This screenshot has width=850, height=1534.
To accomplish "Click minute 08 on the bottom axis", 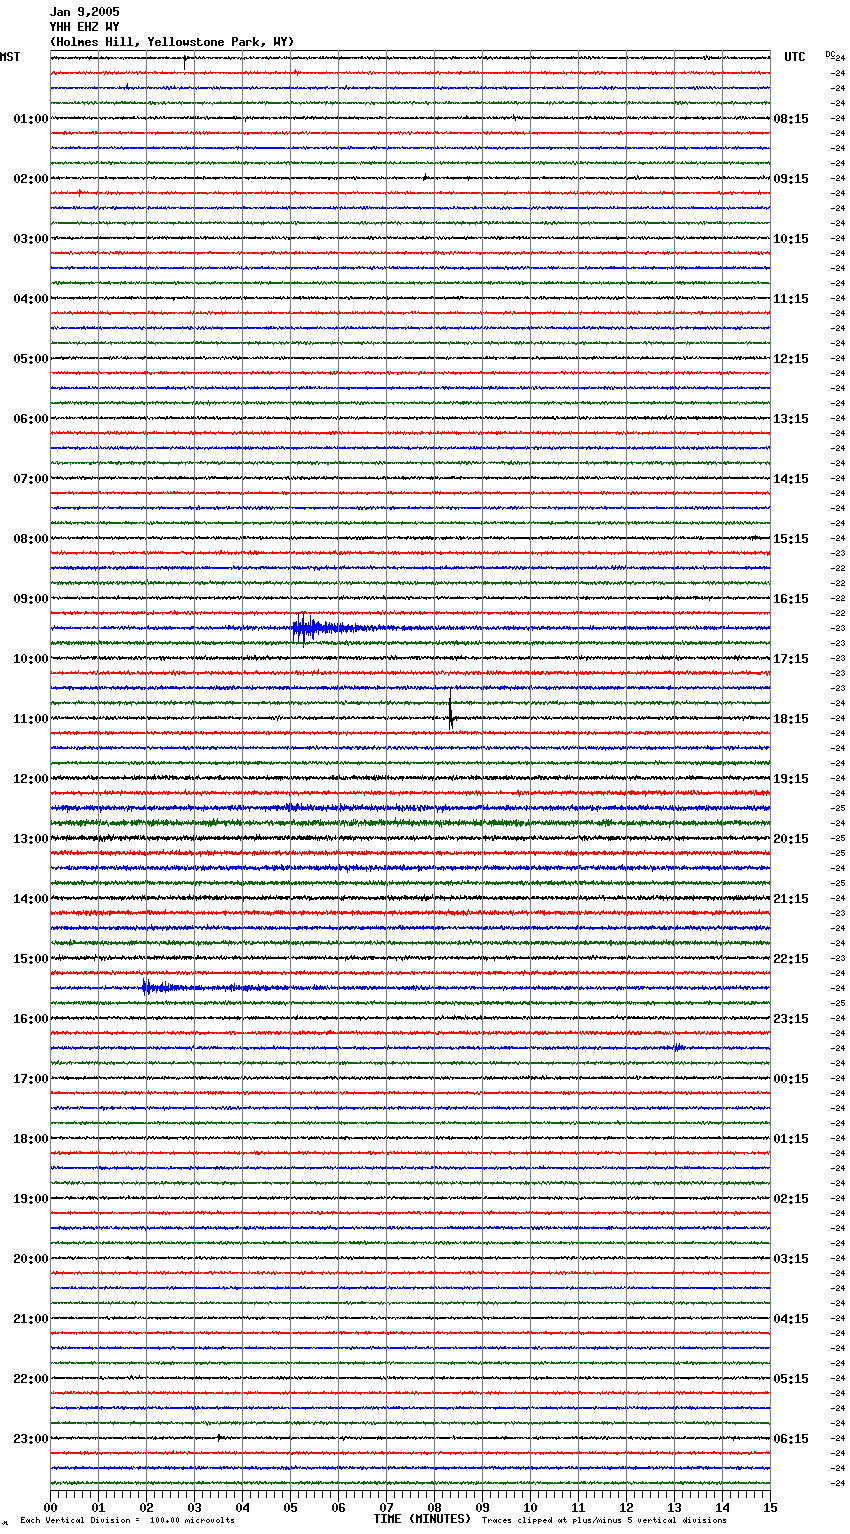I will coord(434,1507).
